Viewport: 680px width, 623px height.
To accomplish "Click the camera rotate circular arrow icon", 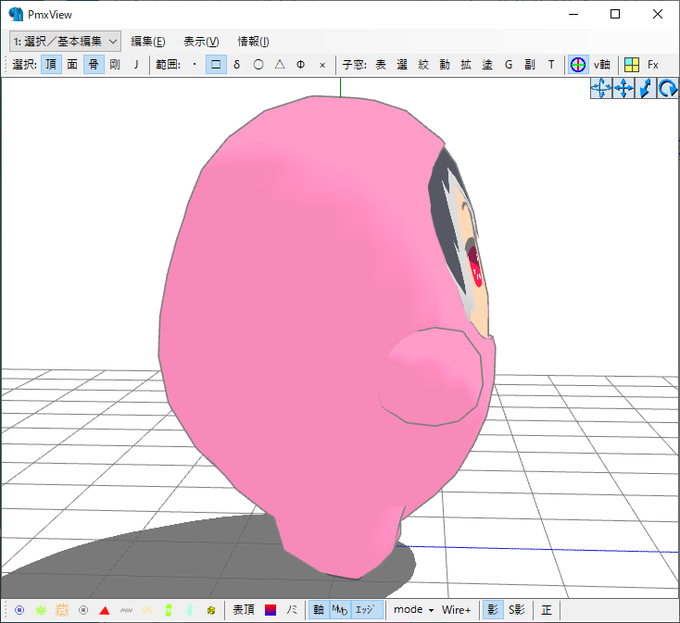I will [667, 88].
